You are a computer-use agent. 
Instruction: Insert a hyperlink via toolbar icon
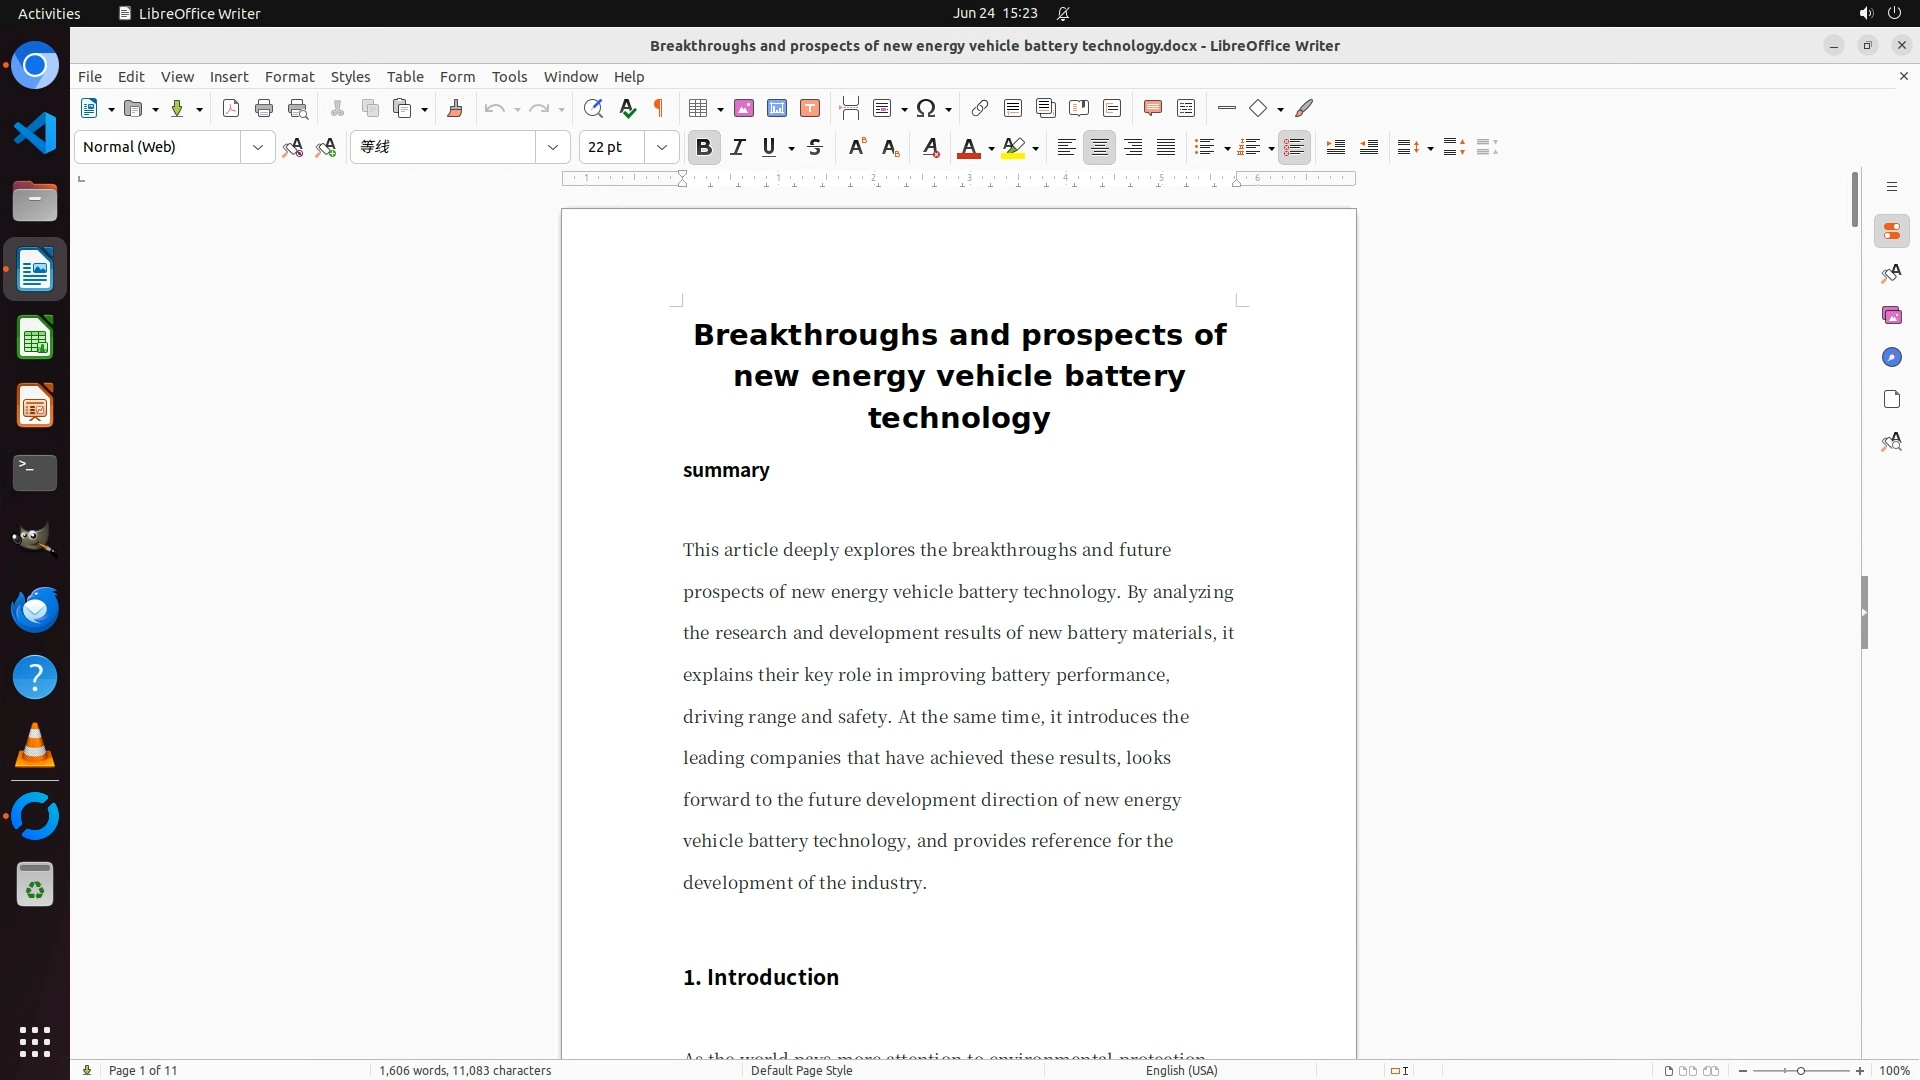980,109
